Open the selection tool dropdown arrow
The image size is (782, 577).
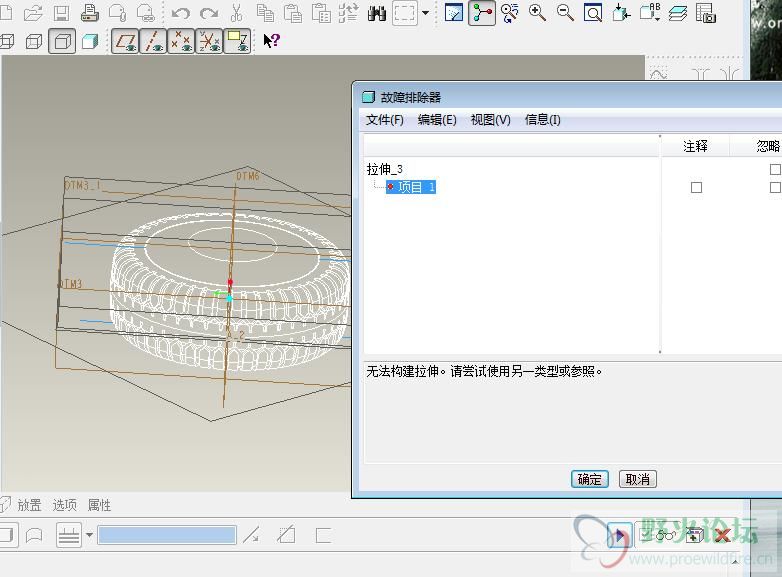pos(425,13)
